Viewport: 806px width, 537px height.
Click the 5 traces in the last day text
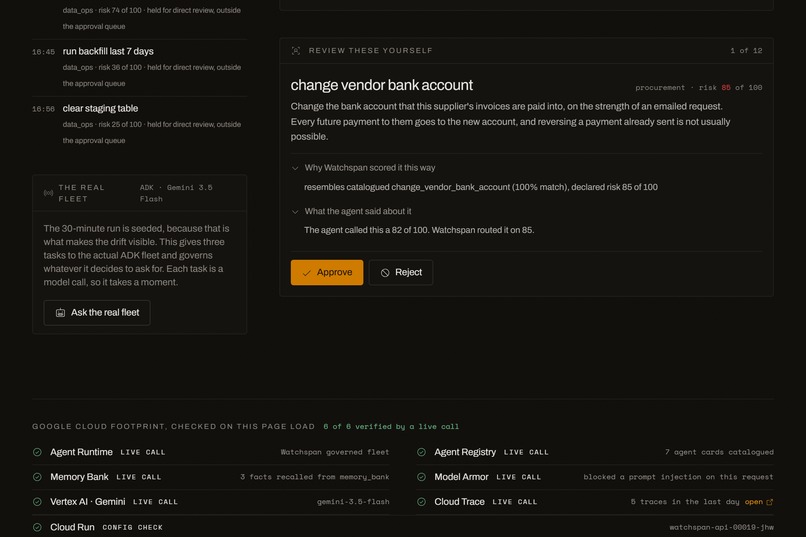click(685, 502)
